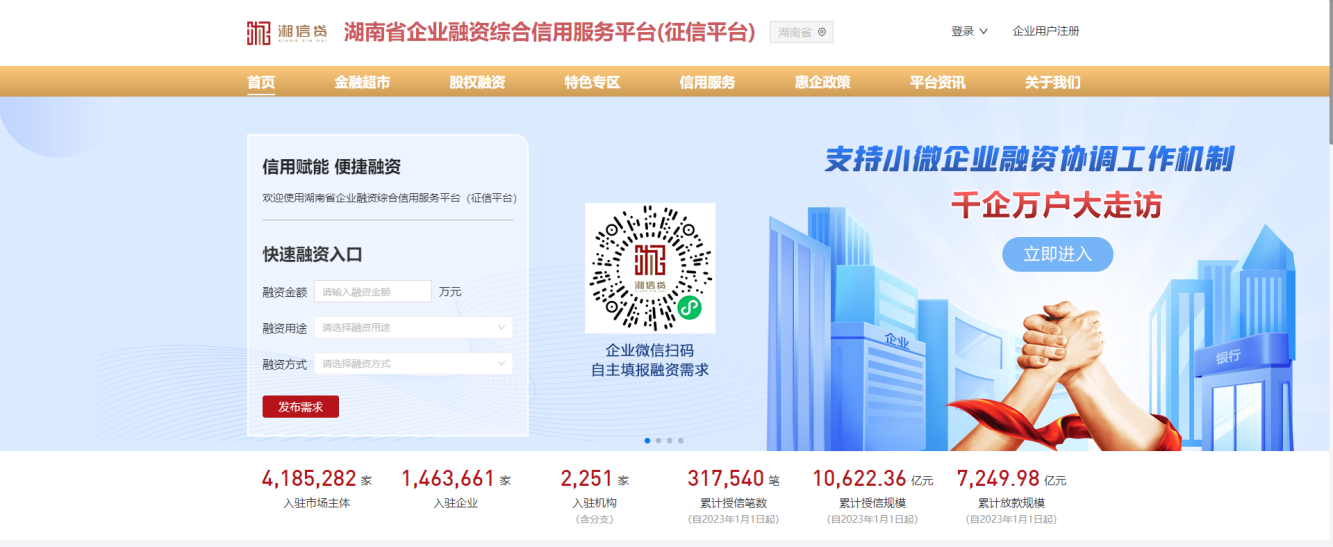Click the 企业用户注册 link
The image size is (1333, 547).
(x=1045, y=31)
